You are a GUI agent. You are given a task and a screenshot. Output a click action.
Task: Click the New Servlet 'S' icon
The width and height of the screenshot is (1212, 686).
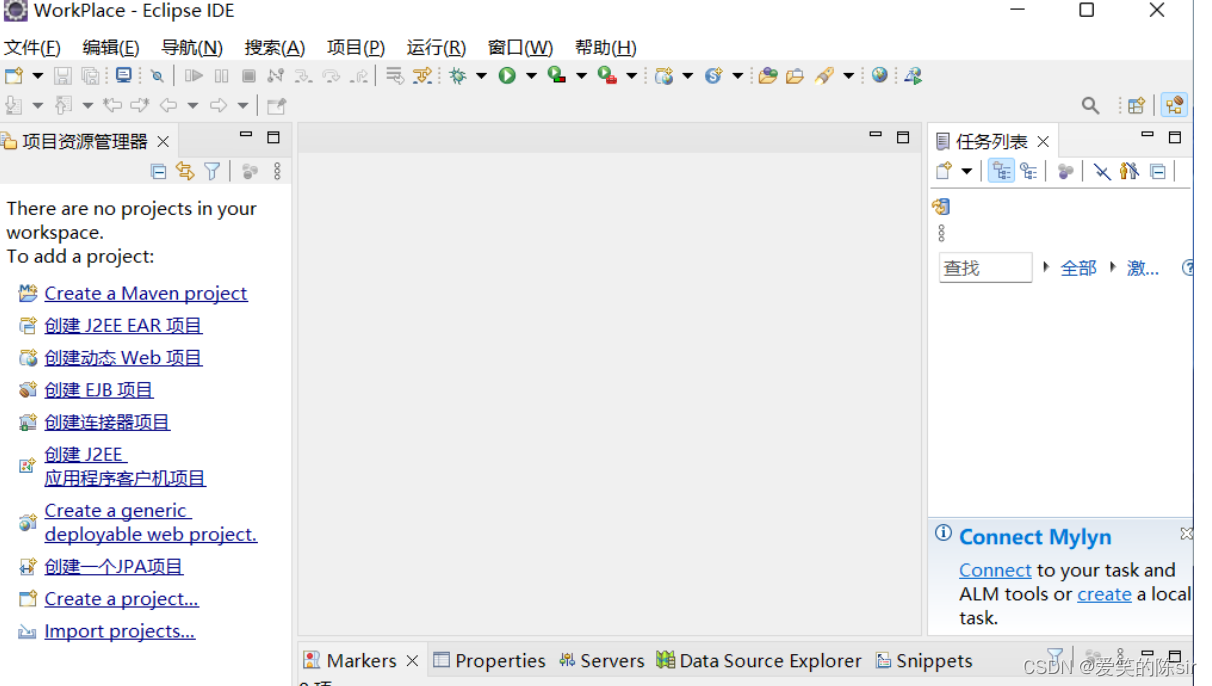[x=713, y=75]
